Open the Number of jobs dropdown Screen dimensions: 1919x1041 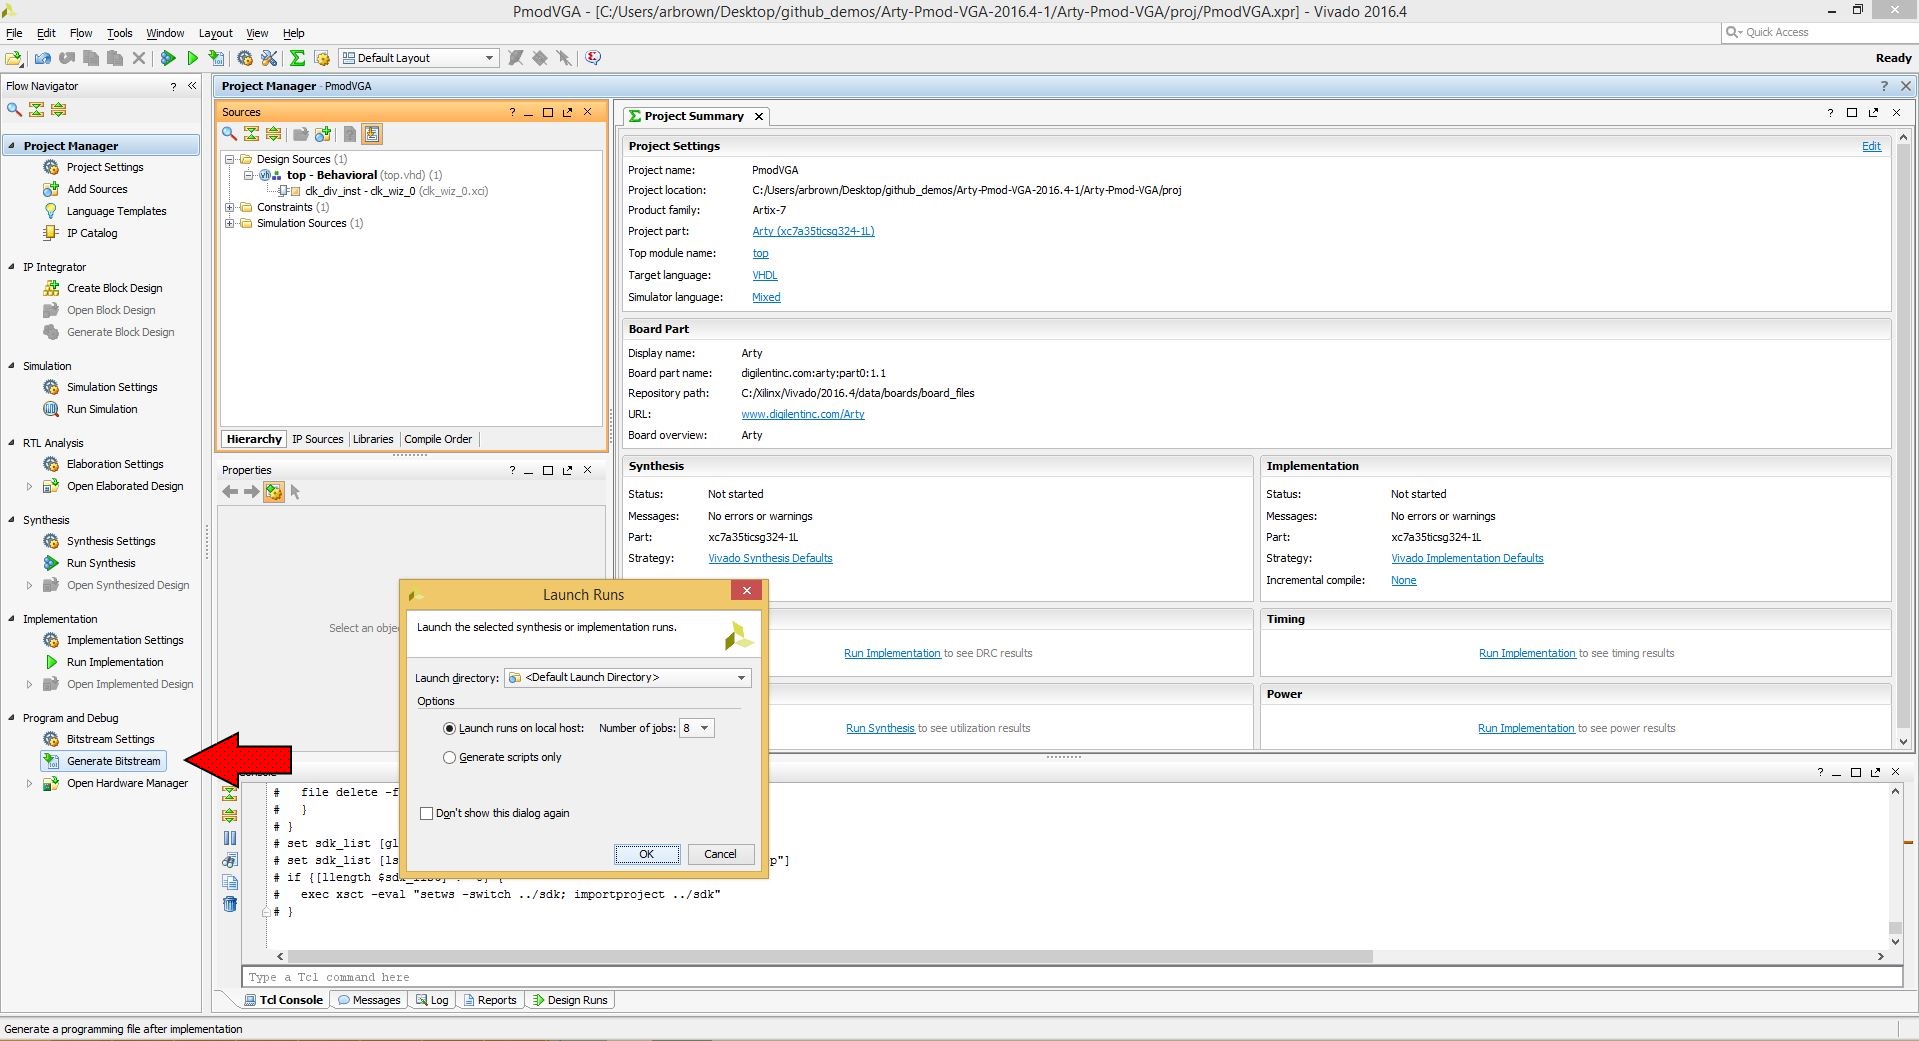pos(697,728)
